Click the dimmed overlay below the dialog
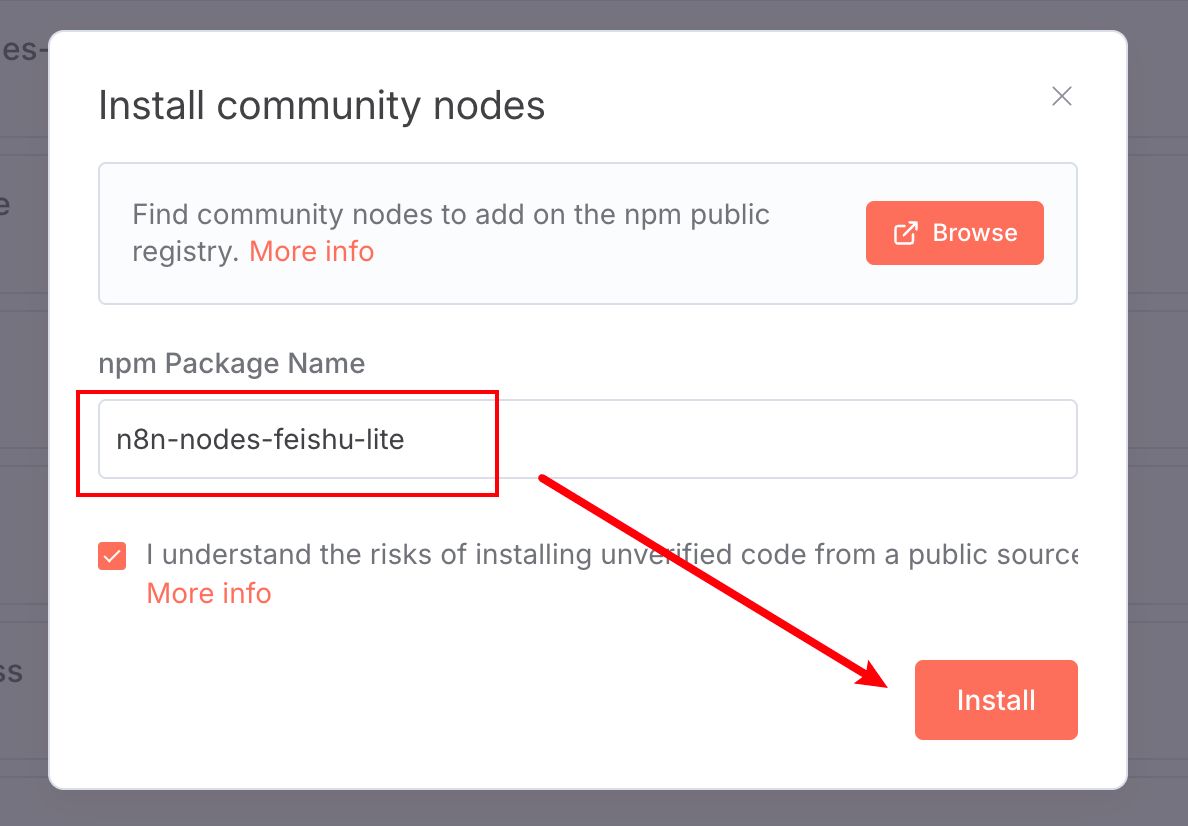Viewport: 1188px width, 826px height. click(600, 808)
